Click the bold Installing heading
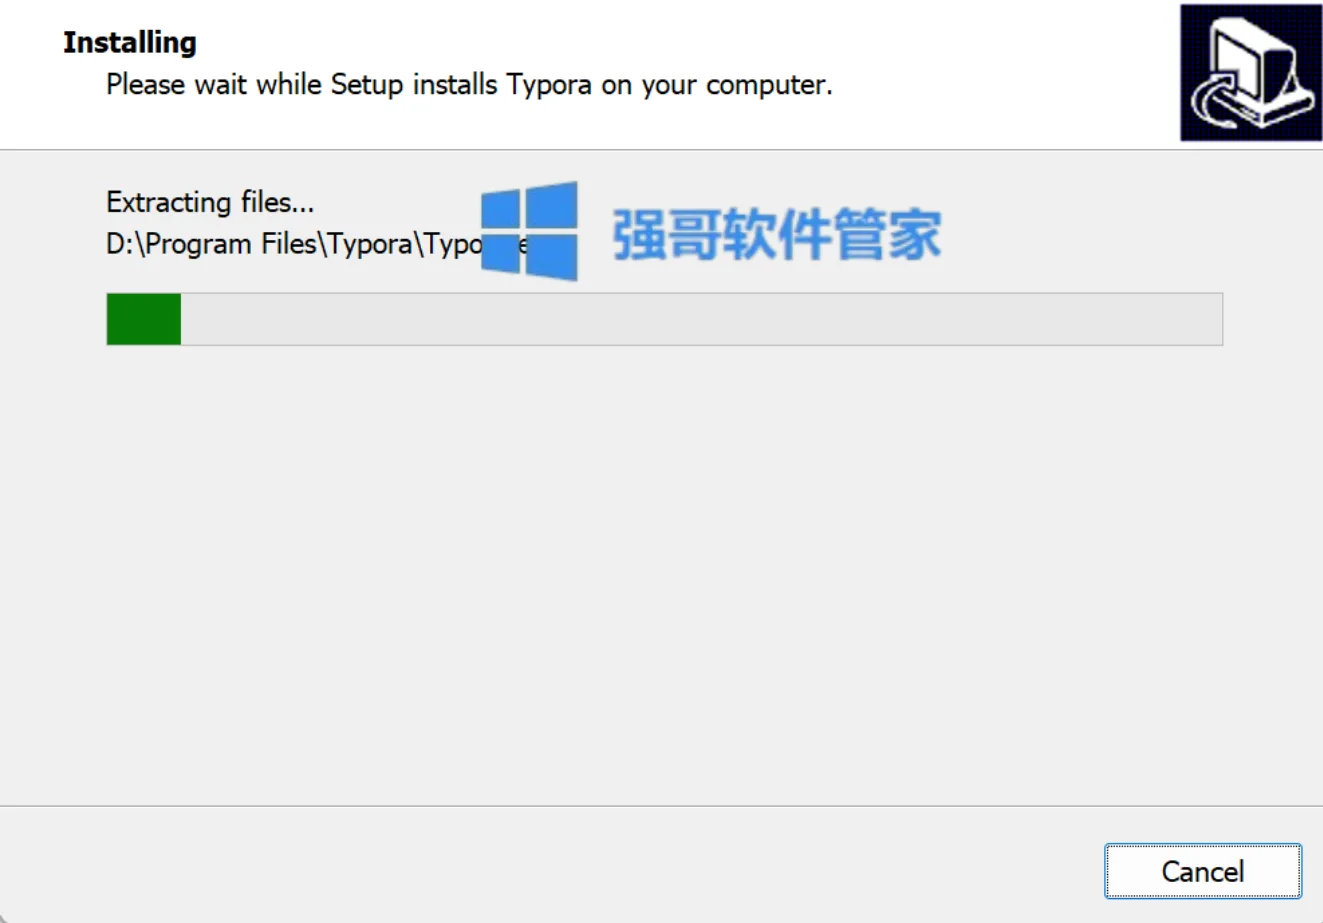The width and height of the screenshot is (1323, 923). 130,42
